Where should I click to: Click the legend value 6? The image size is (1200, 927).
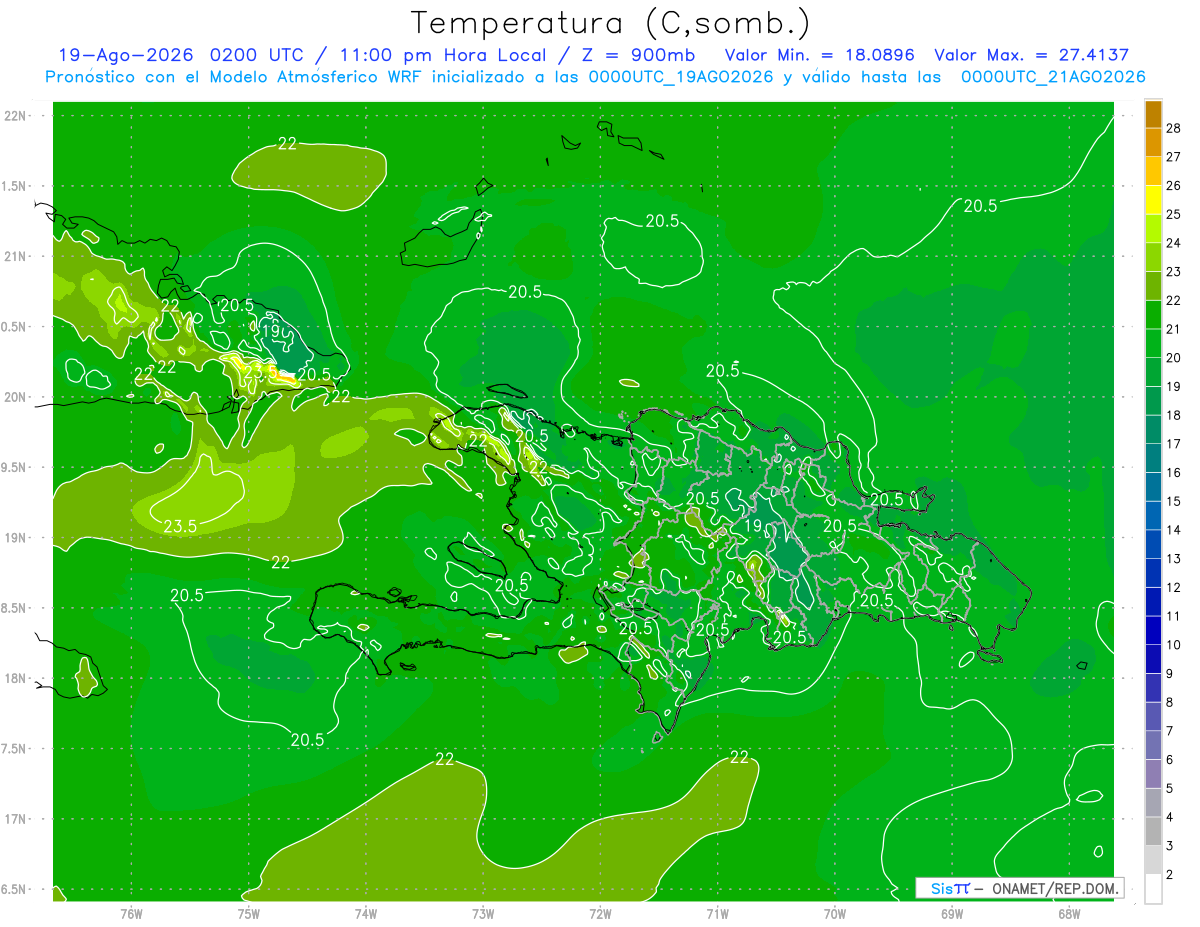(1170, 760)
